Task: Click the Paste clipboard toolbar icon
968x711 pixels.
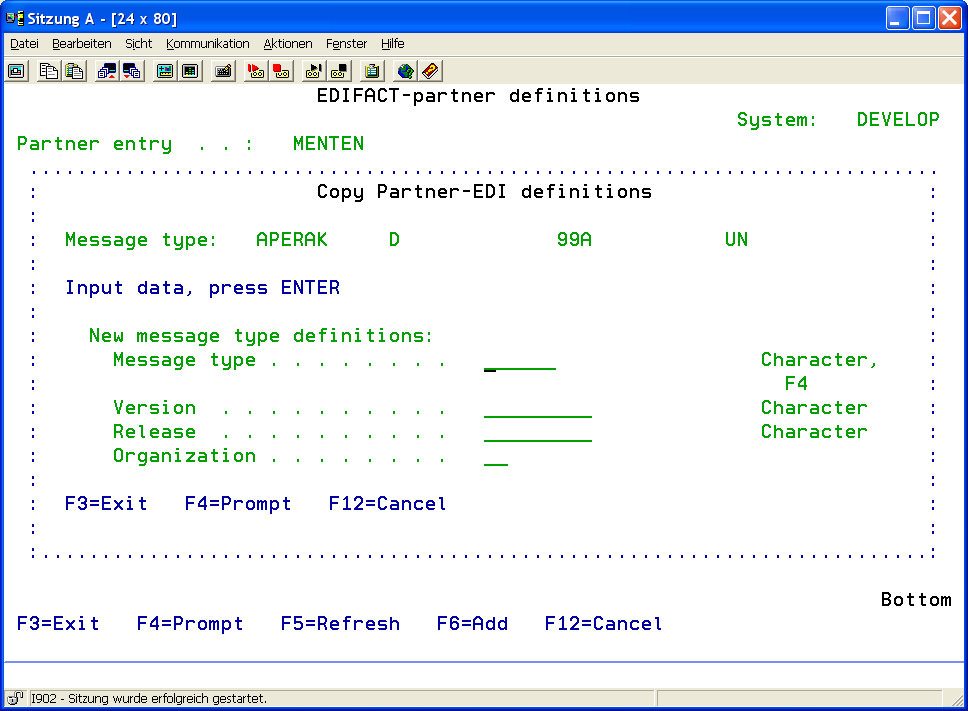Action: click(74, 71)
